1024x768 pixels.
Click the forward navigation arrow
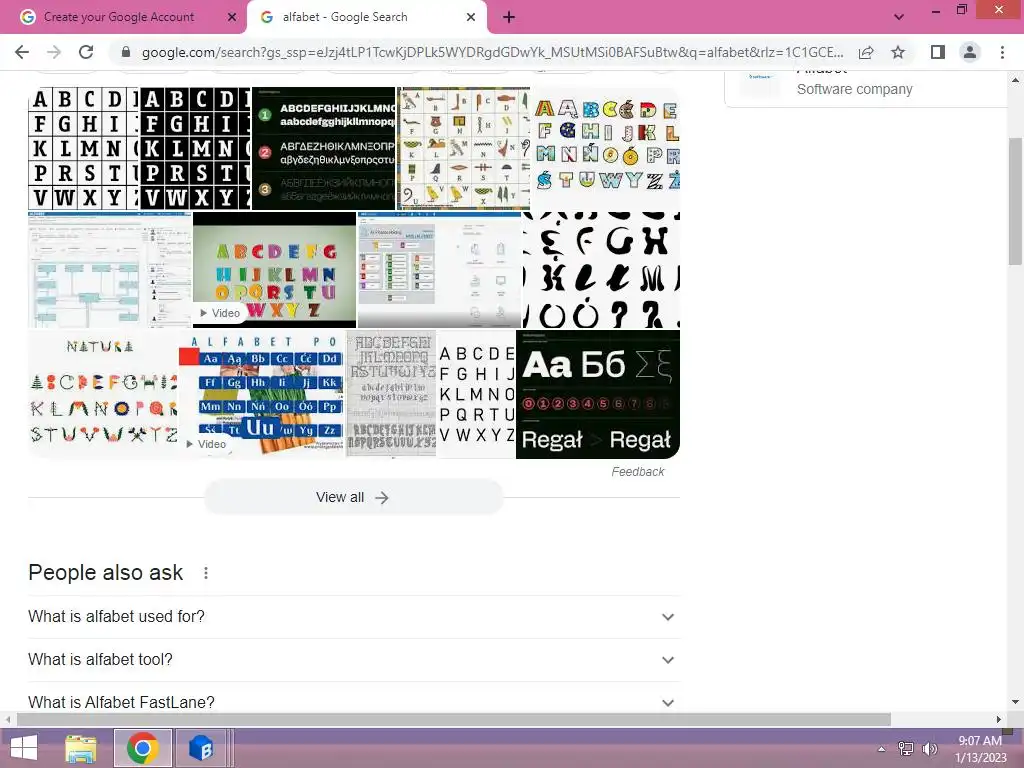54,52
